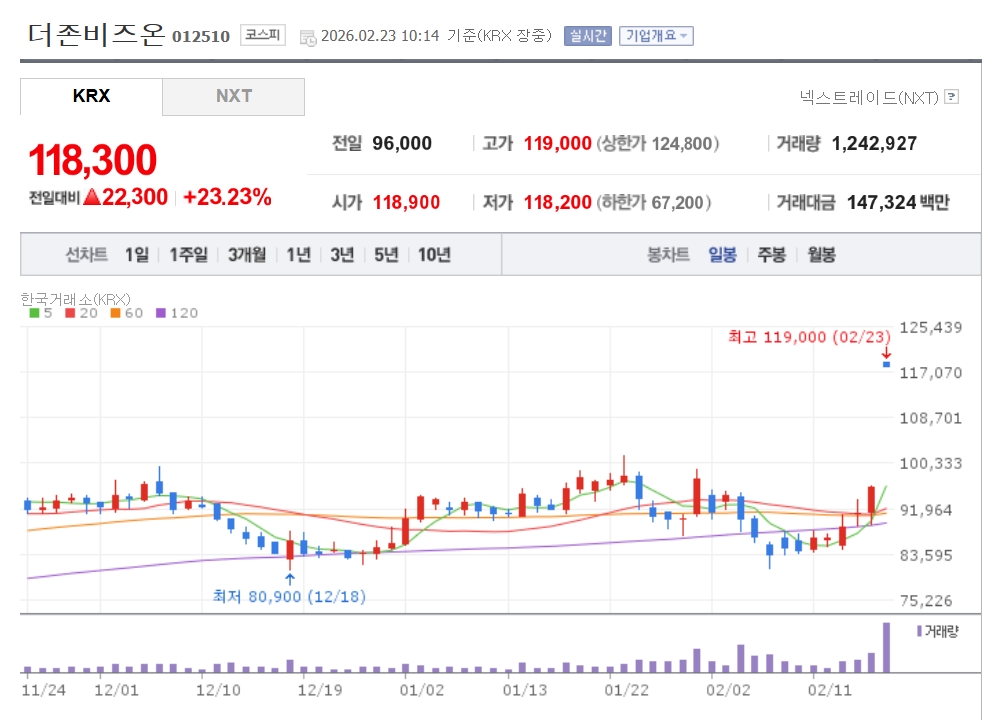The image size is (982, 720).
Task: Click the red up-triangle price change icon
Action: pyautogui.click(x=92, y=197)
